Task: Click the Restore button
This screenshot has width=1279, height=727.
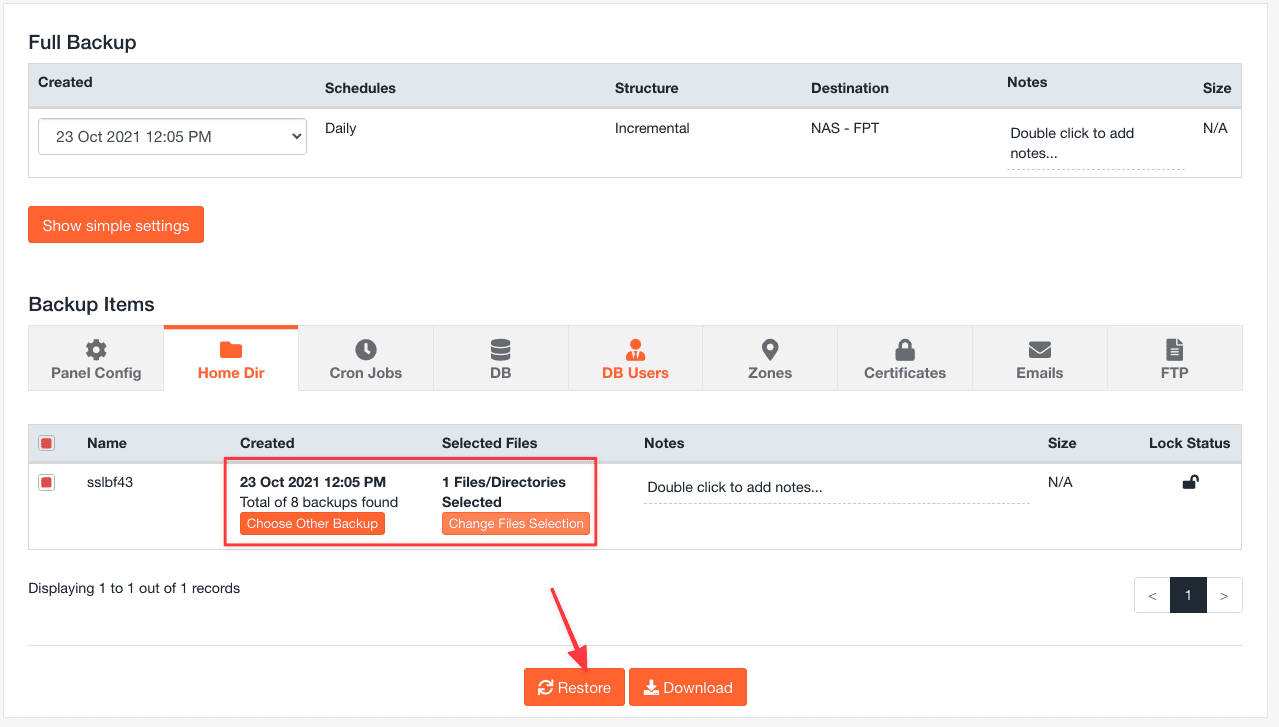Action: tap(574, 687)
